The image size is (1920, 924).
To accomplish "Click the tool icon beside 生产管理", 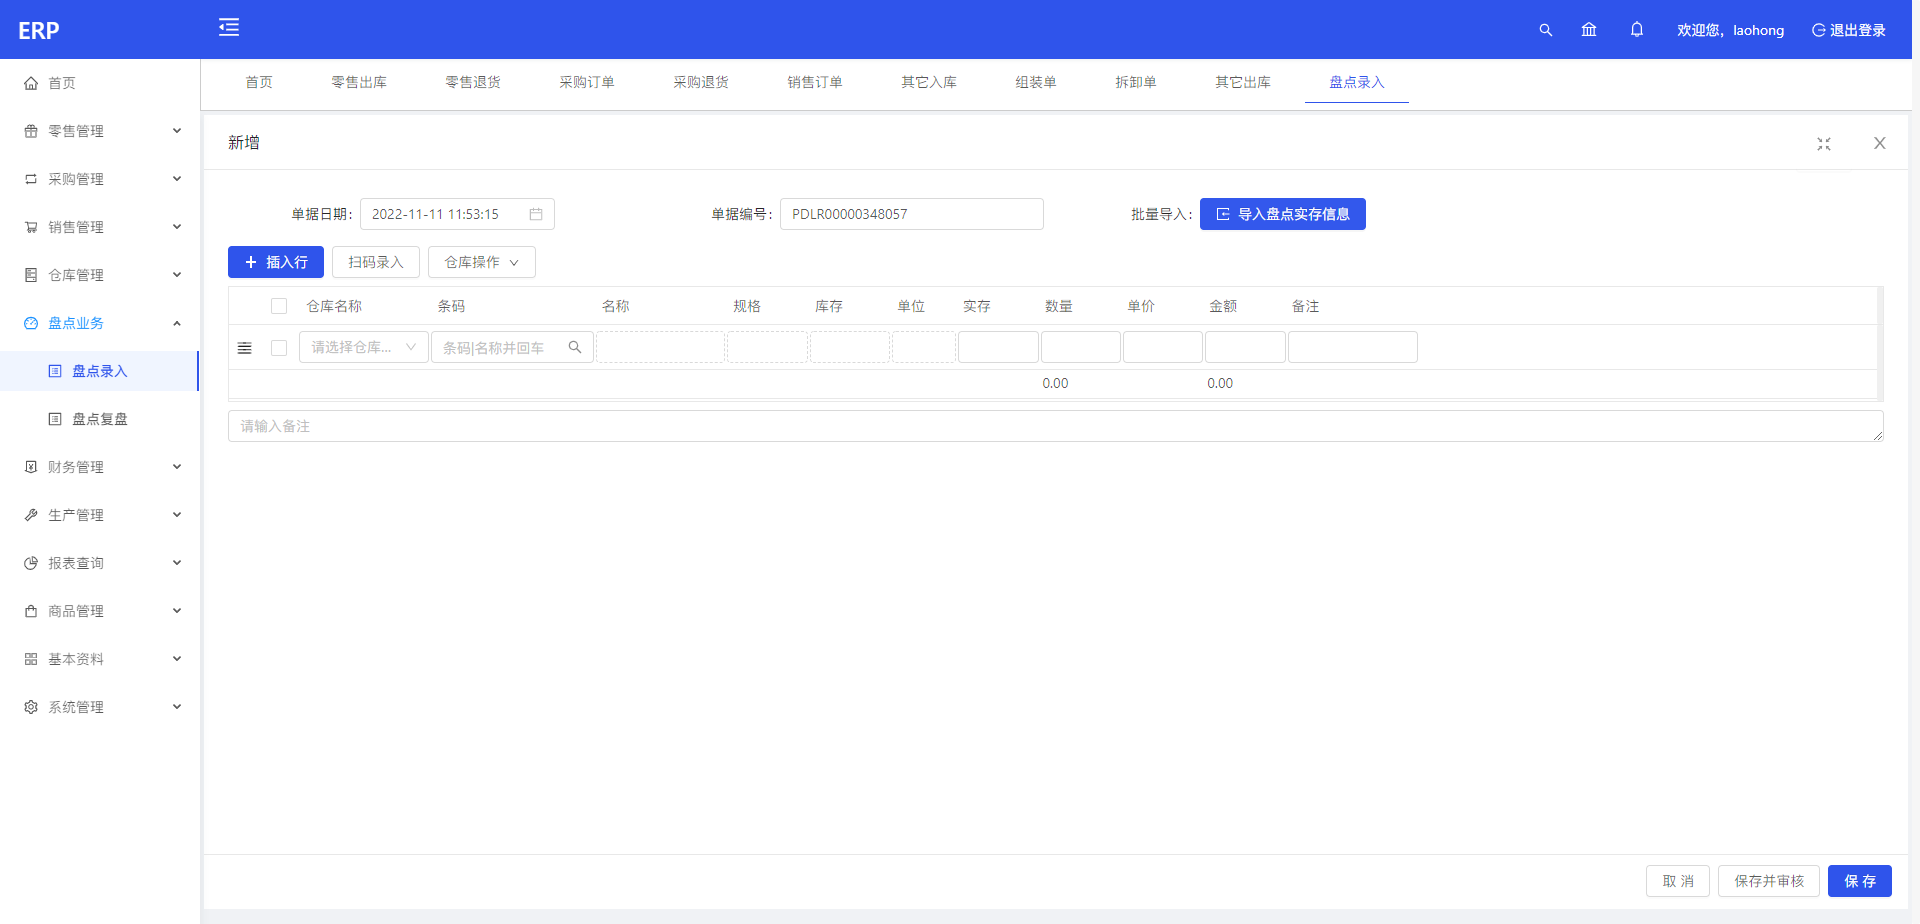I will pyautogui.click(x=31, y=515).
